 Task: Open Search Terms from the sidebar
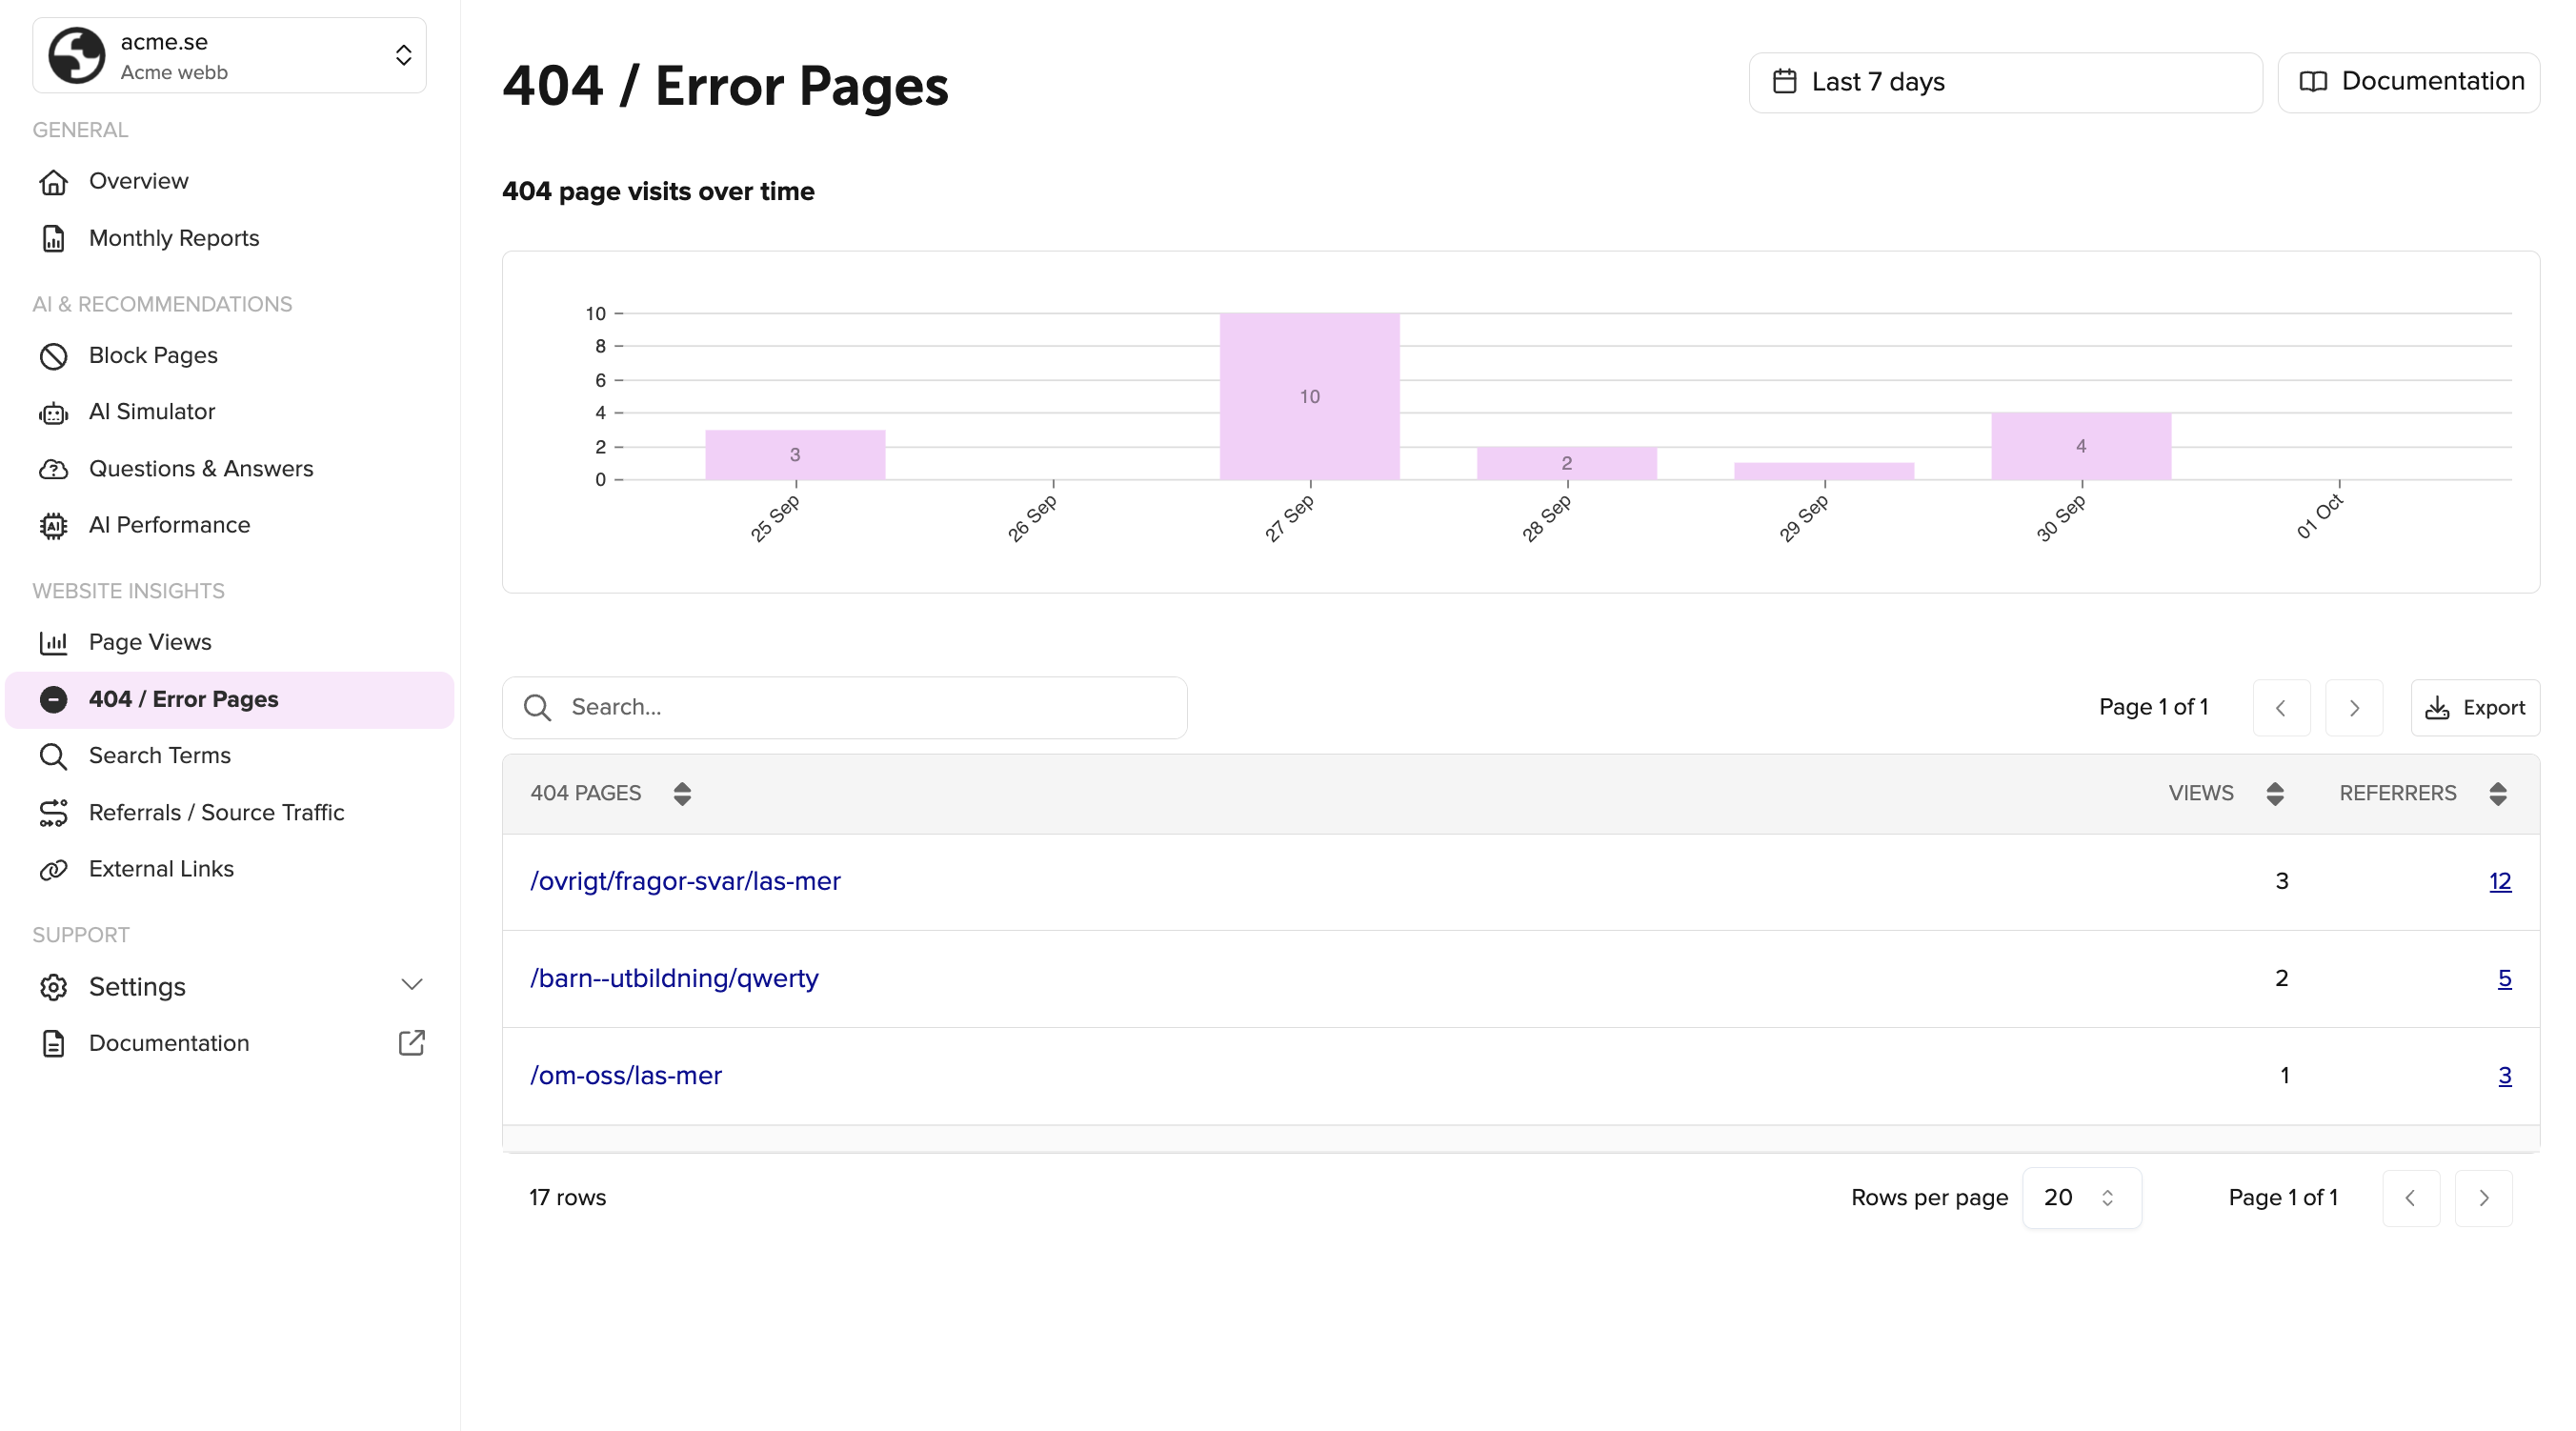[159, 756]
